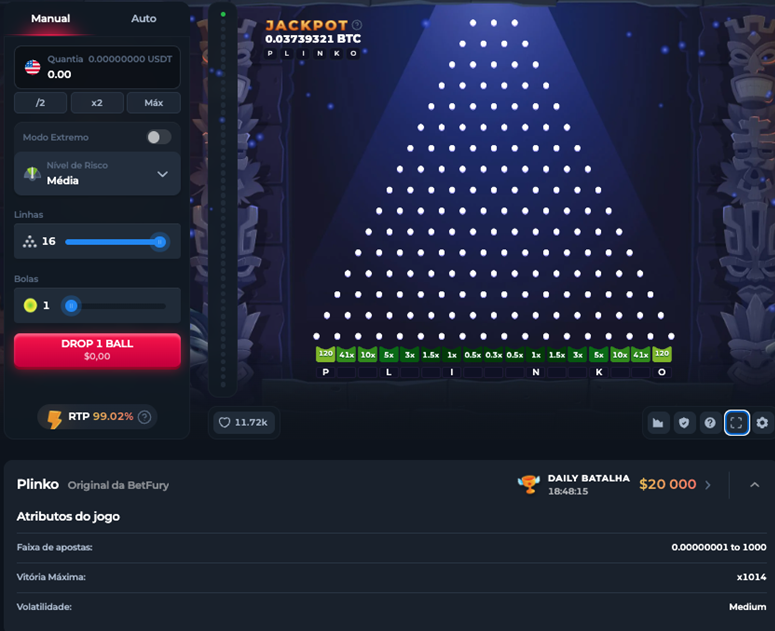Show RTP info question mark
The width and height of the screenshot is (775, 631).
(144, 417)
